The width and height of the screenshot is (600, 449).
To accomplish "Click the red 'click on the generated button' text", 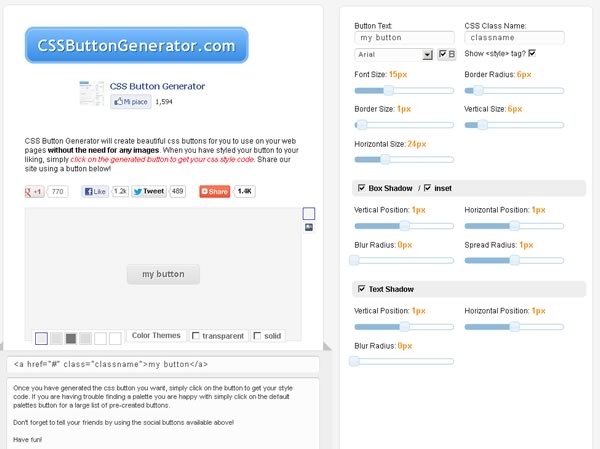I will tap(162, 159).
